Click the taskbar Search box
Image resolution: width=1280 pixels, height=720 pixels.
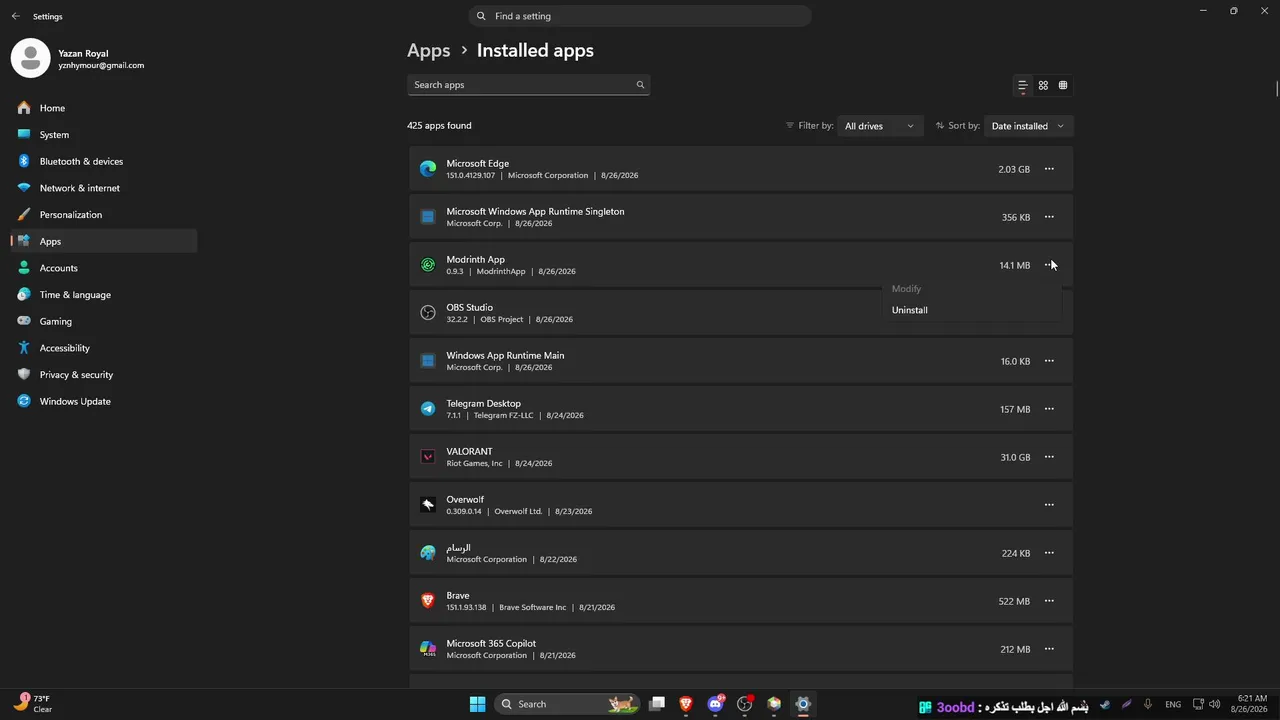pyautogui.click(x=568, y=704)
